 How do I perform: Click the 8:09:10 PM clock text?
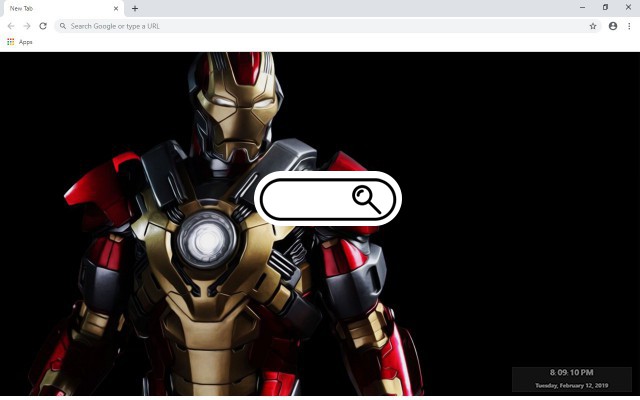571,372
